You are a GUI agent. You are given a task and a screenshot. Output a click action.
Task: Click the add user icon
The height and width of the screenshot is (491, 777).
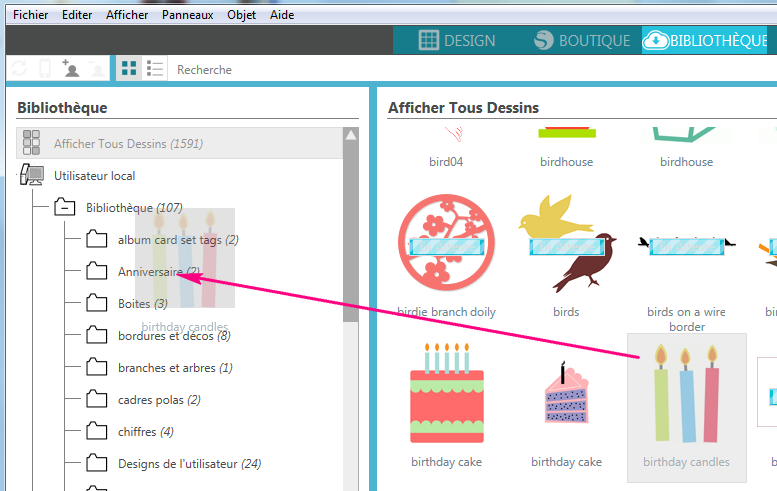pyautogui.click(x=70, y=68)
